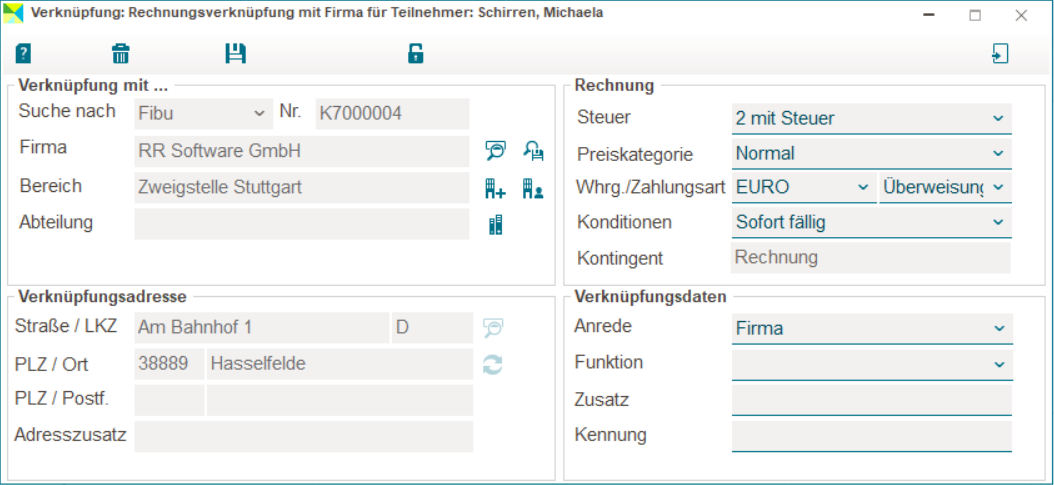The width and height of the screenshot is (1054, 485).
Task: Open the help icon in toolbar
Action: [x=24, y=54]
